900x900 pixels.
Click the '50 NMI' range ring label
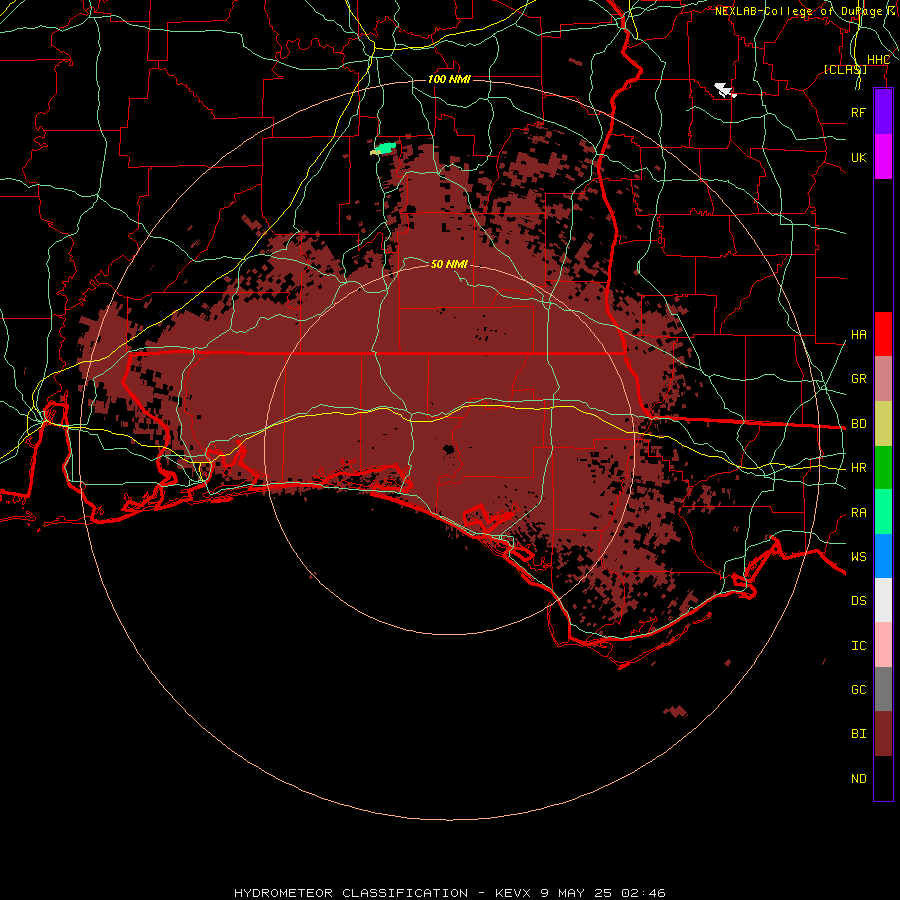[449, 264]
